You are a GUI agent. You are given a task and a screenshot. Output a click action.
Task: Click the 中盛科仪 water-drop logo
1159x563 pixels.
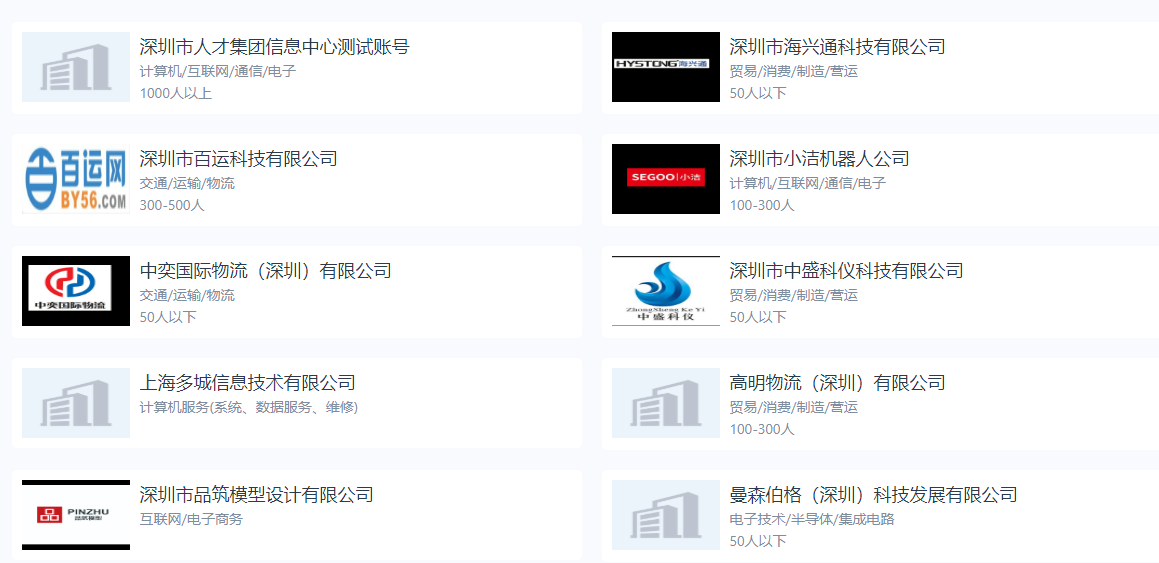point(666,291)
